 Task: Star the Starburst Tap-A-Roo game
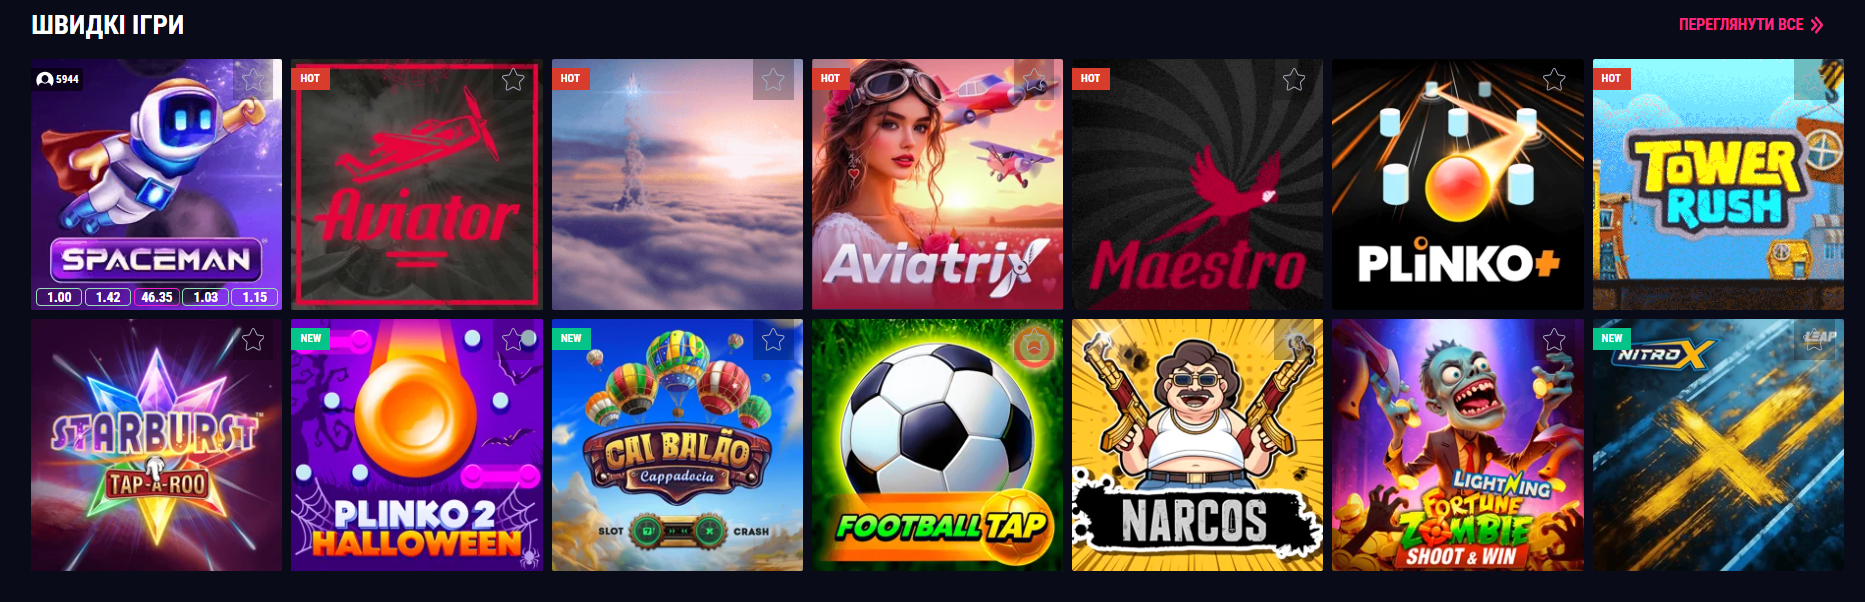(253, 340)
